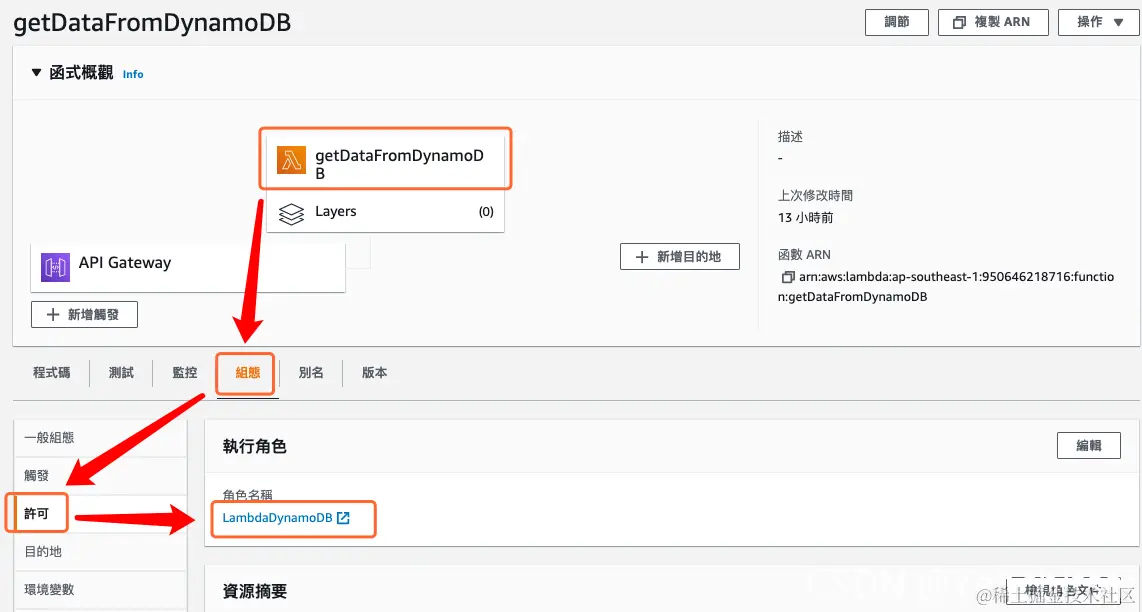Click the 新增目的地 button
Viewport: 1142px width, 612px height.
(x=680, y=256)
